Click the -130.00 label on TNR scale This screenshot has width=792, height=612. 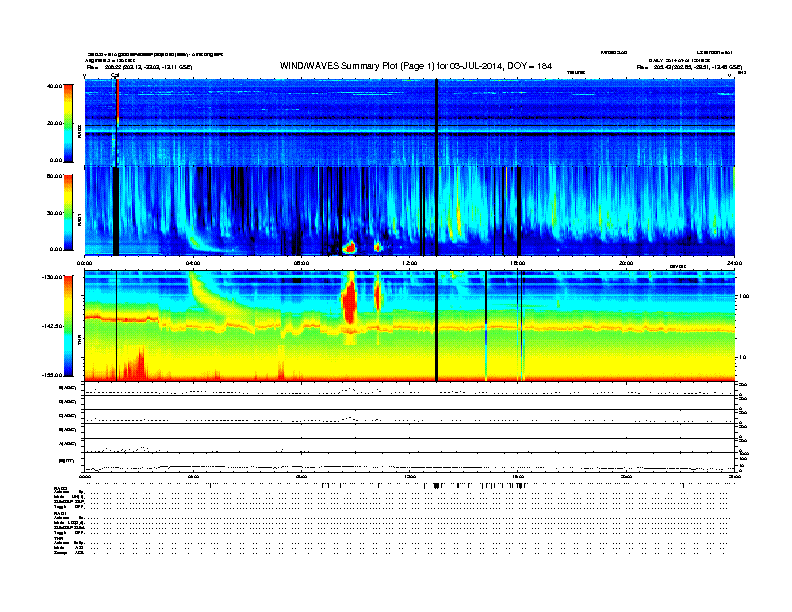pyautogui.click(x=53, y=277)
